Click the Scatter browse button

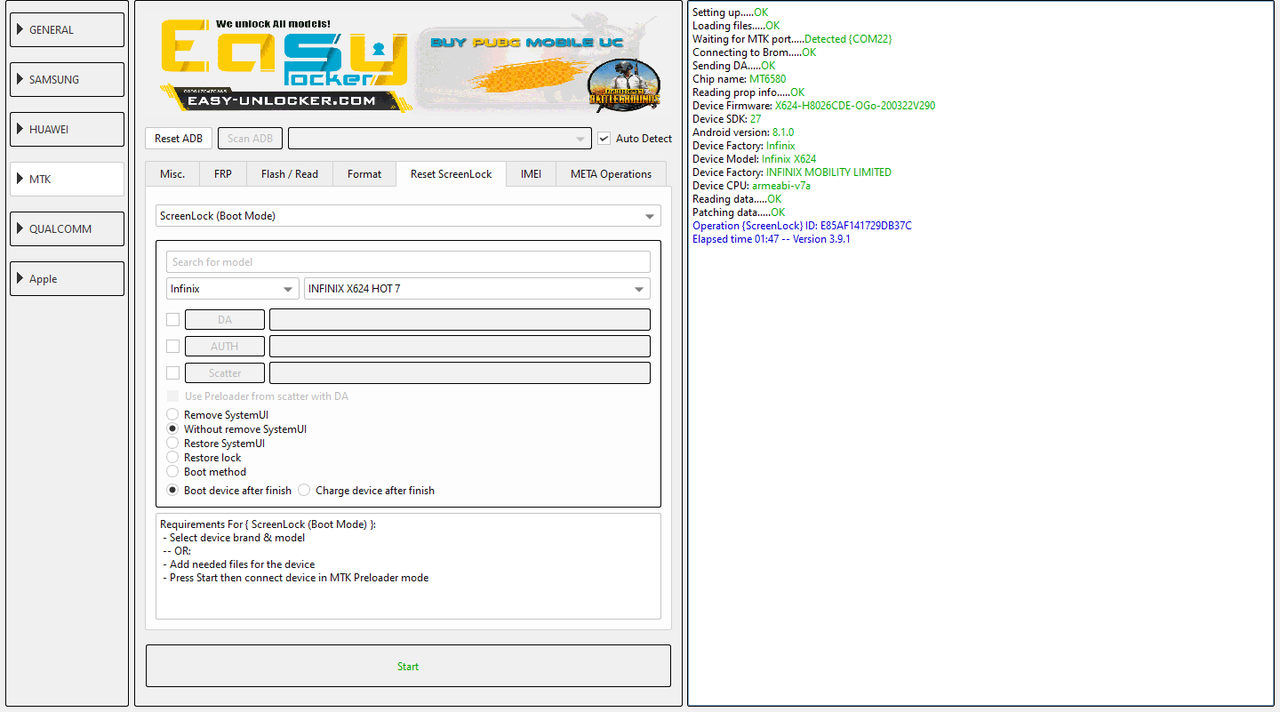(x=225, y=373)
